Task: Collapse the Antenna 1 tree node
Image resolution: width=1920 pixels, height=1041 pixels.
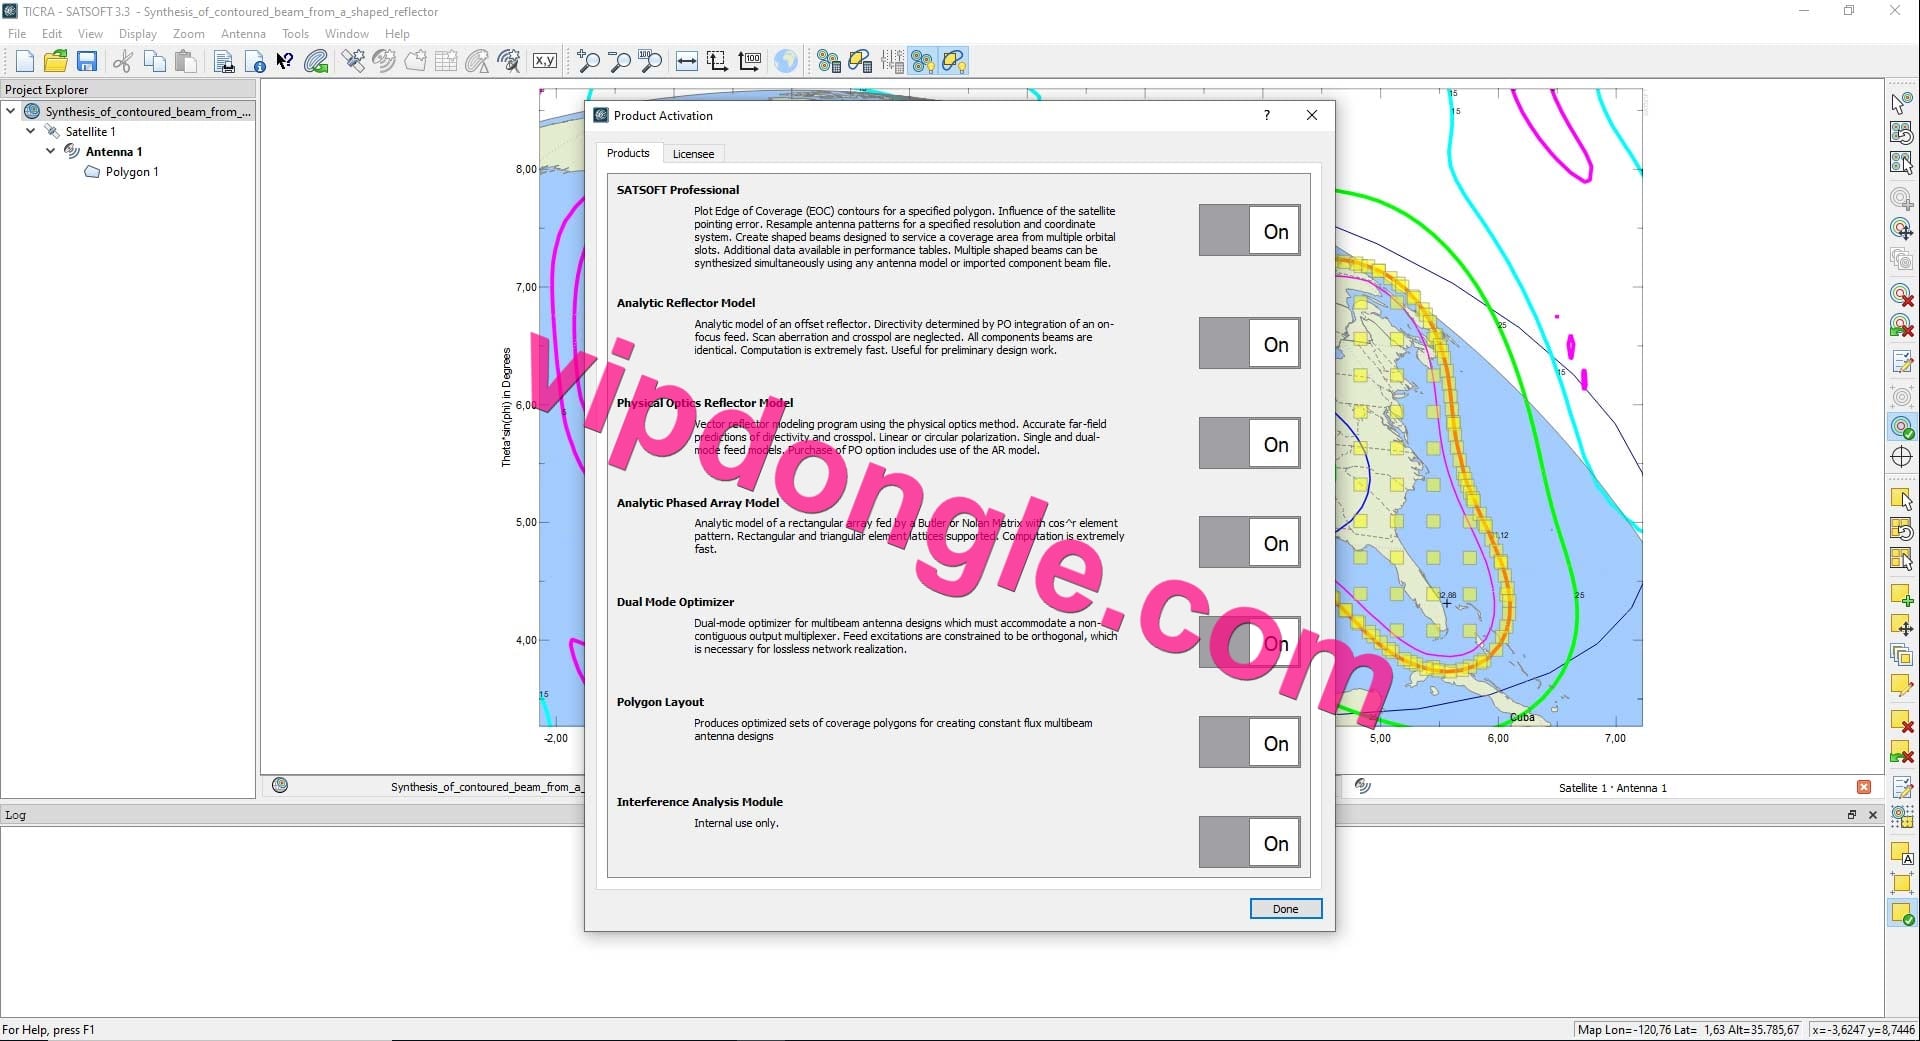Action: click(51, 151)
